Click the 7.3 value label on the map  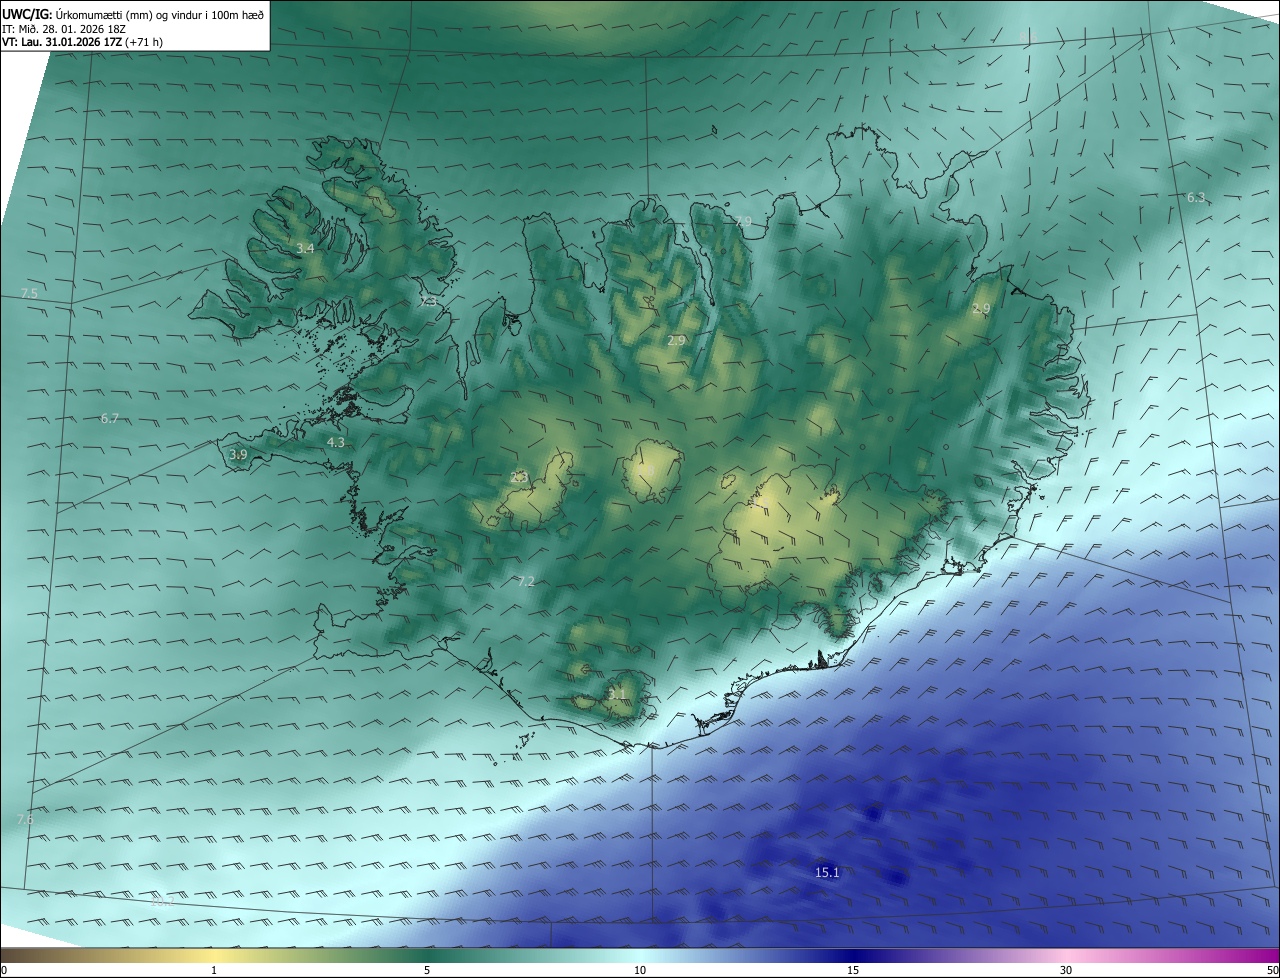[x=428, y=301]
